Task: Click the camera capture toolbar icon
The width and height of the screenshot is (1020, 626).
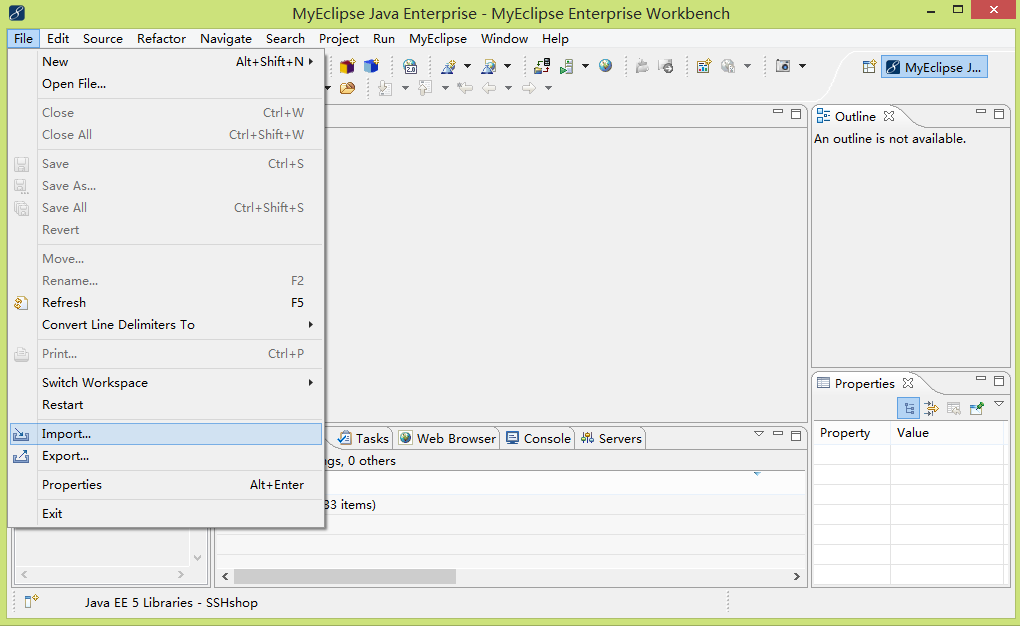Action: 783,66
